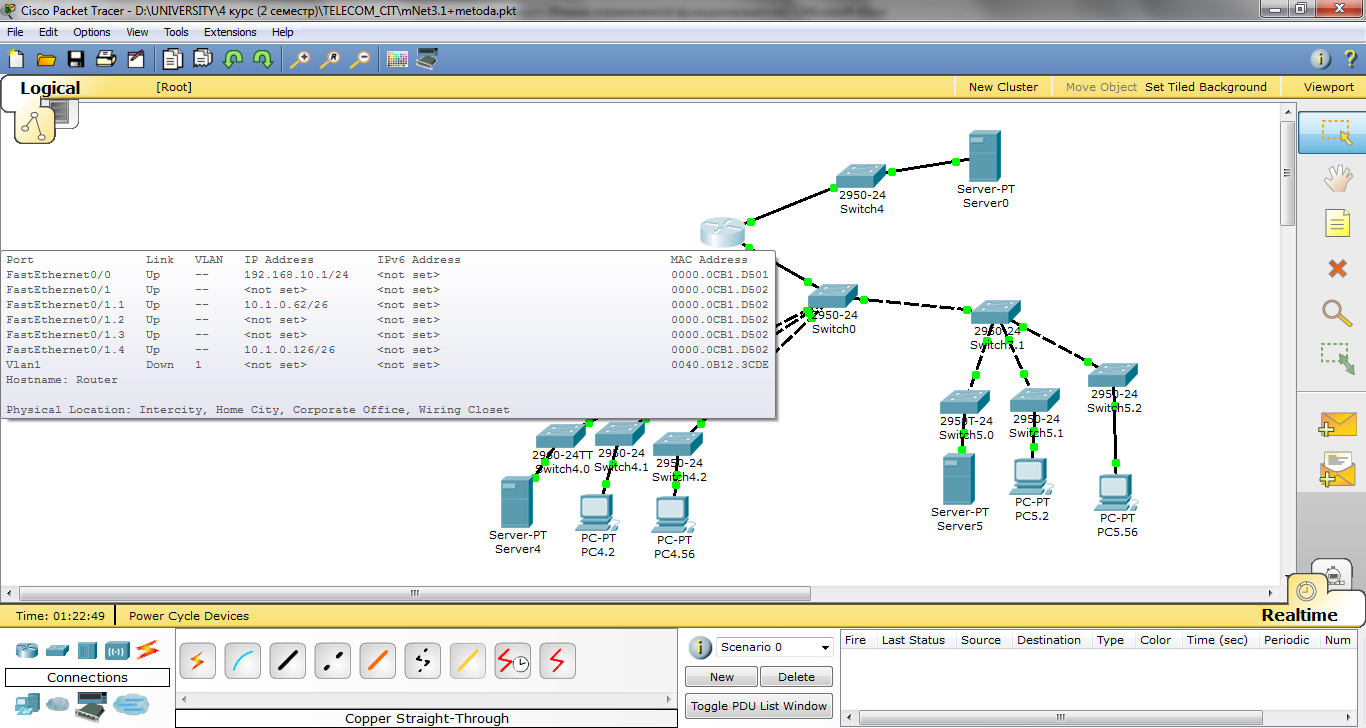Click Power Cycle Devices
The width and height of the screenshot is (1366, 728).
coord(189,616)
